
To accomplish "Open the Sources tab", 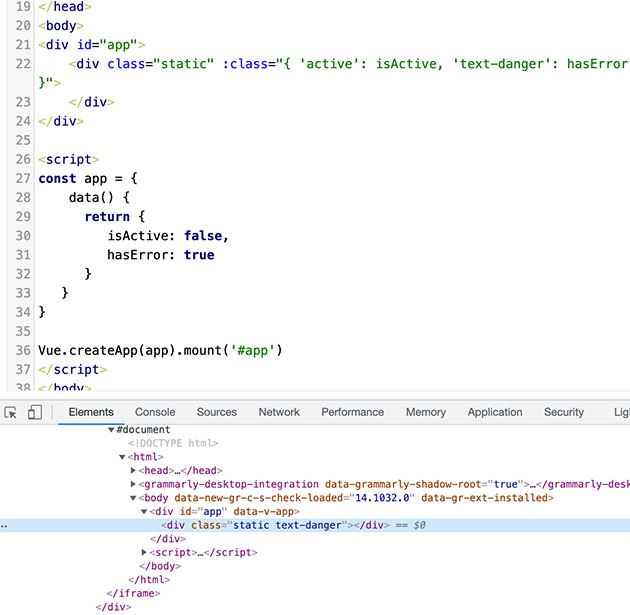I will tap(217, 412).
